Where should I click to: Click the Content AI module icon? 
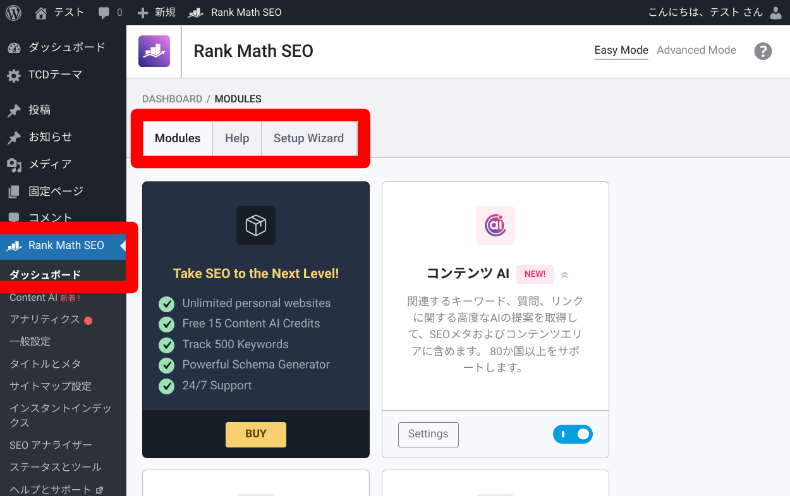(x=495, y=225)
